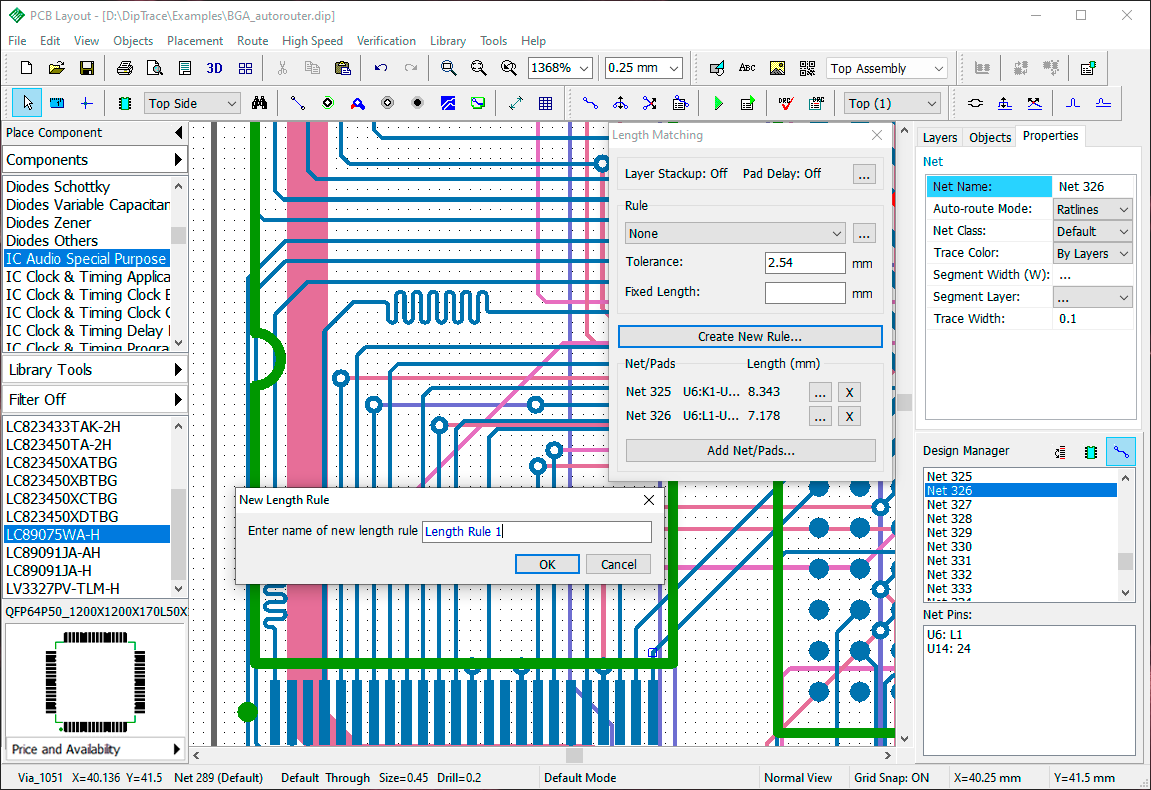Insert a picture from the toolbar
The image size is (1151, 790).
777,68
